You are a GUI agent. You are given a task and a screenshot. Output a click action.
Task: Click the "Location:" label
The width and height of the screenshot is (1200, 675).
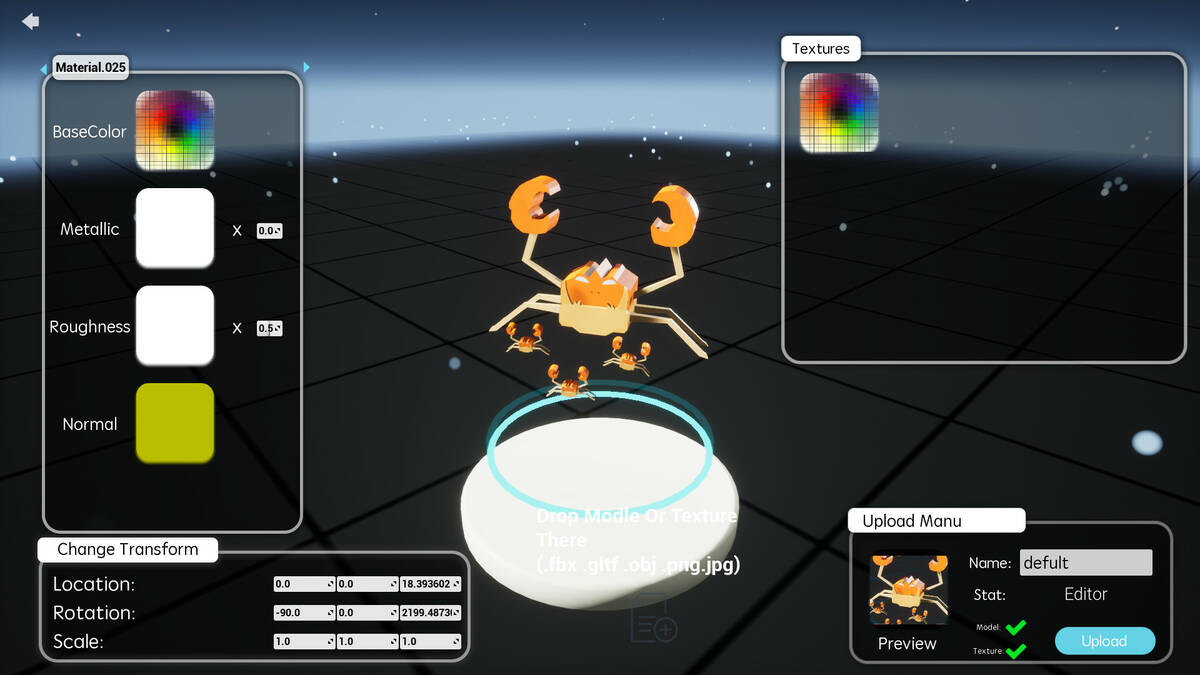(94, 584)
